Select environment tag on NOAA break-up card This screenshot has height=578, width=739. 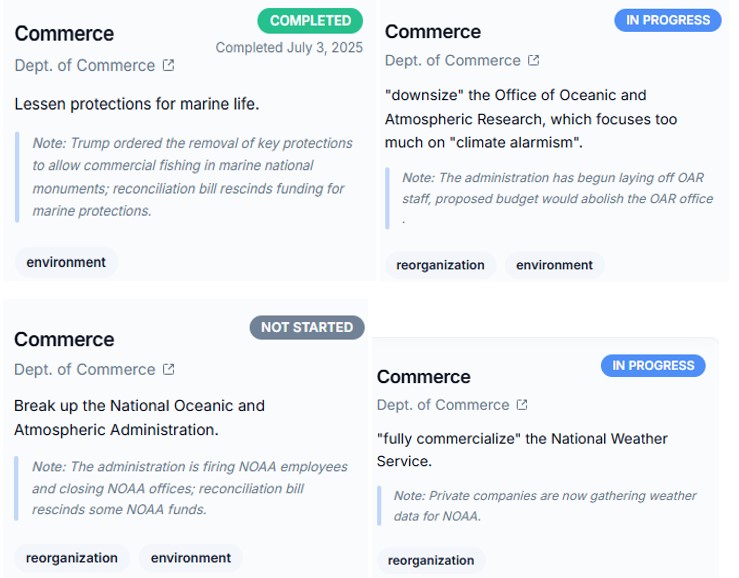191,558
